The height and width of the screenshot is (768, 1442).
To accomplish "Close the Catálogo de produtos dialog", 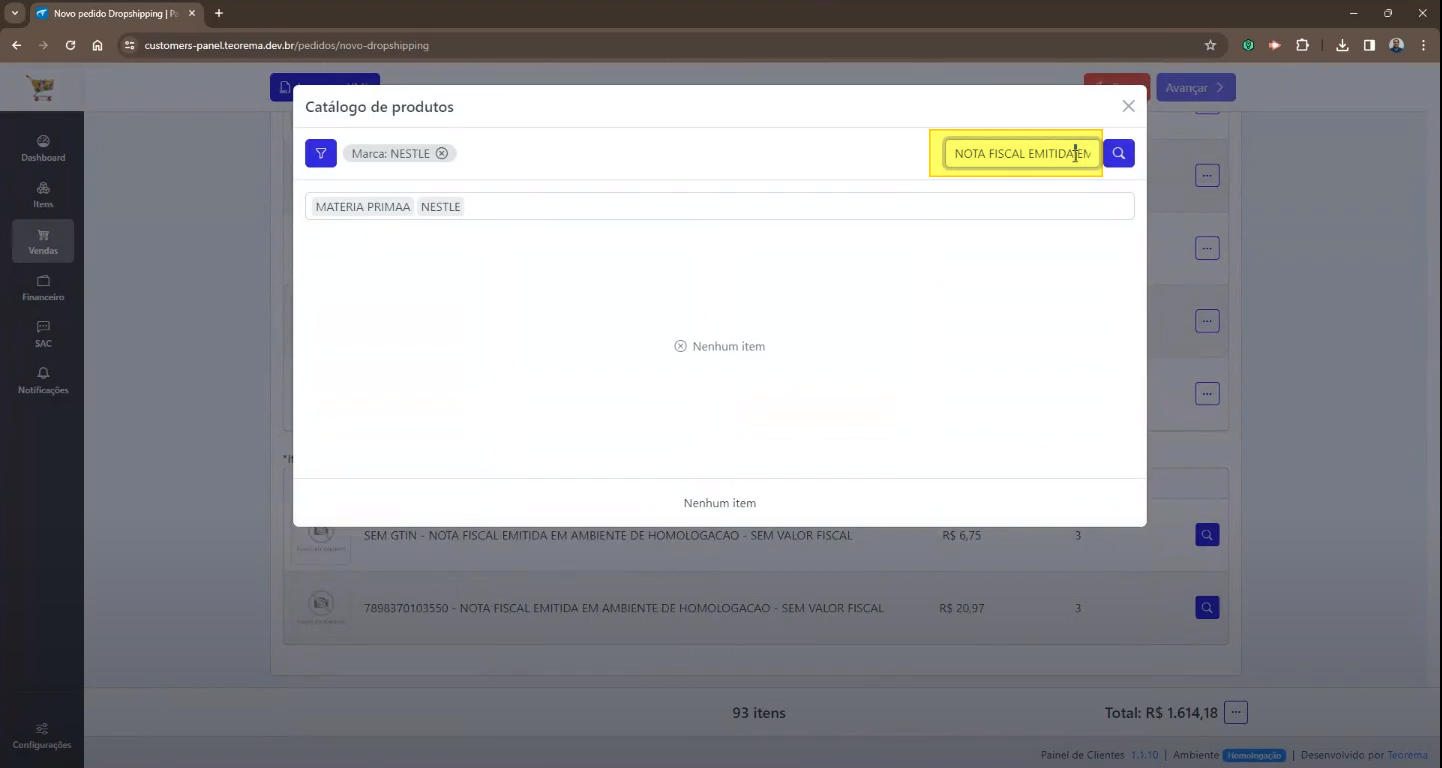I will point(1128,106).
